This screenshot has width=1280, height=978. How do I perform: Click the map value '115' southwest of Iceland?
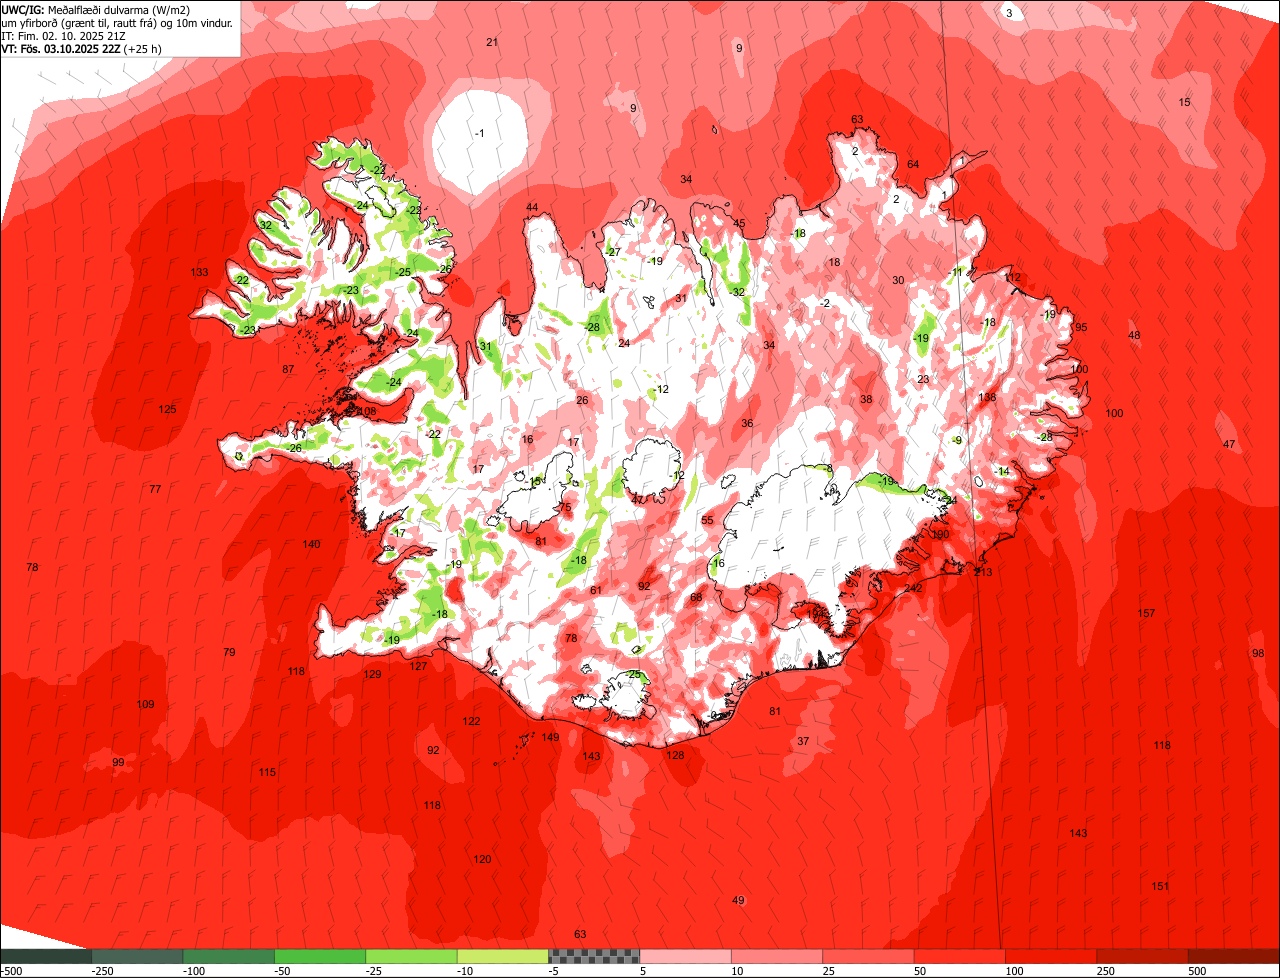click(x=268, y=773)
